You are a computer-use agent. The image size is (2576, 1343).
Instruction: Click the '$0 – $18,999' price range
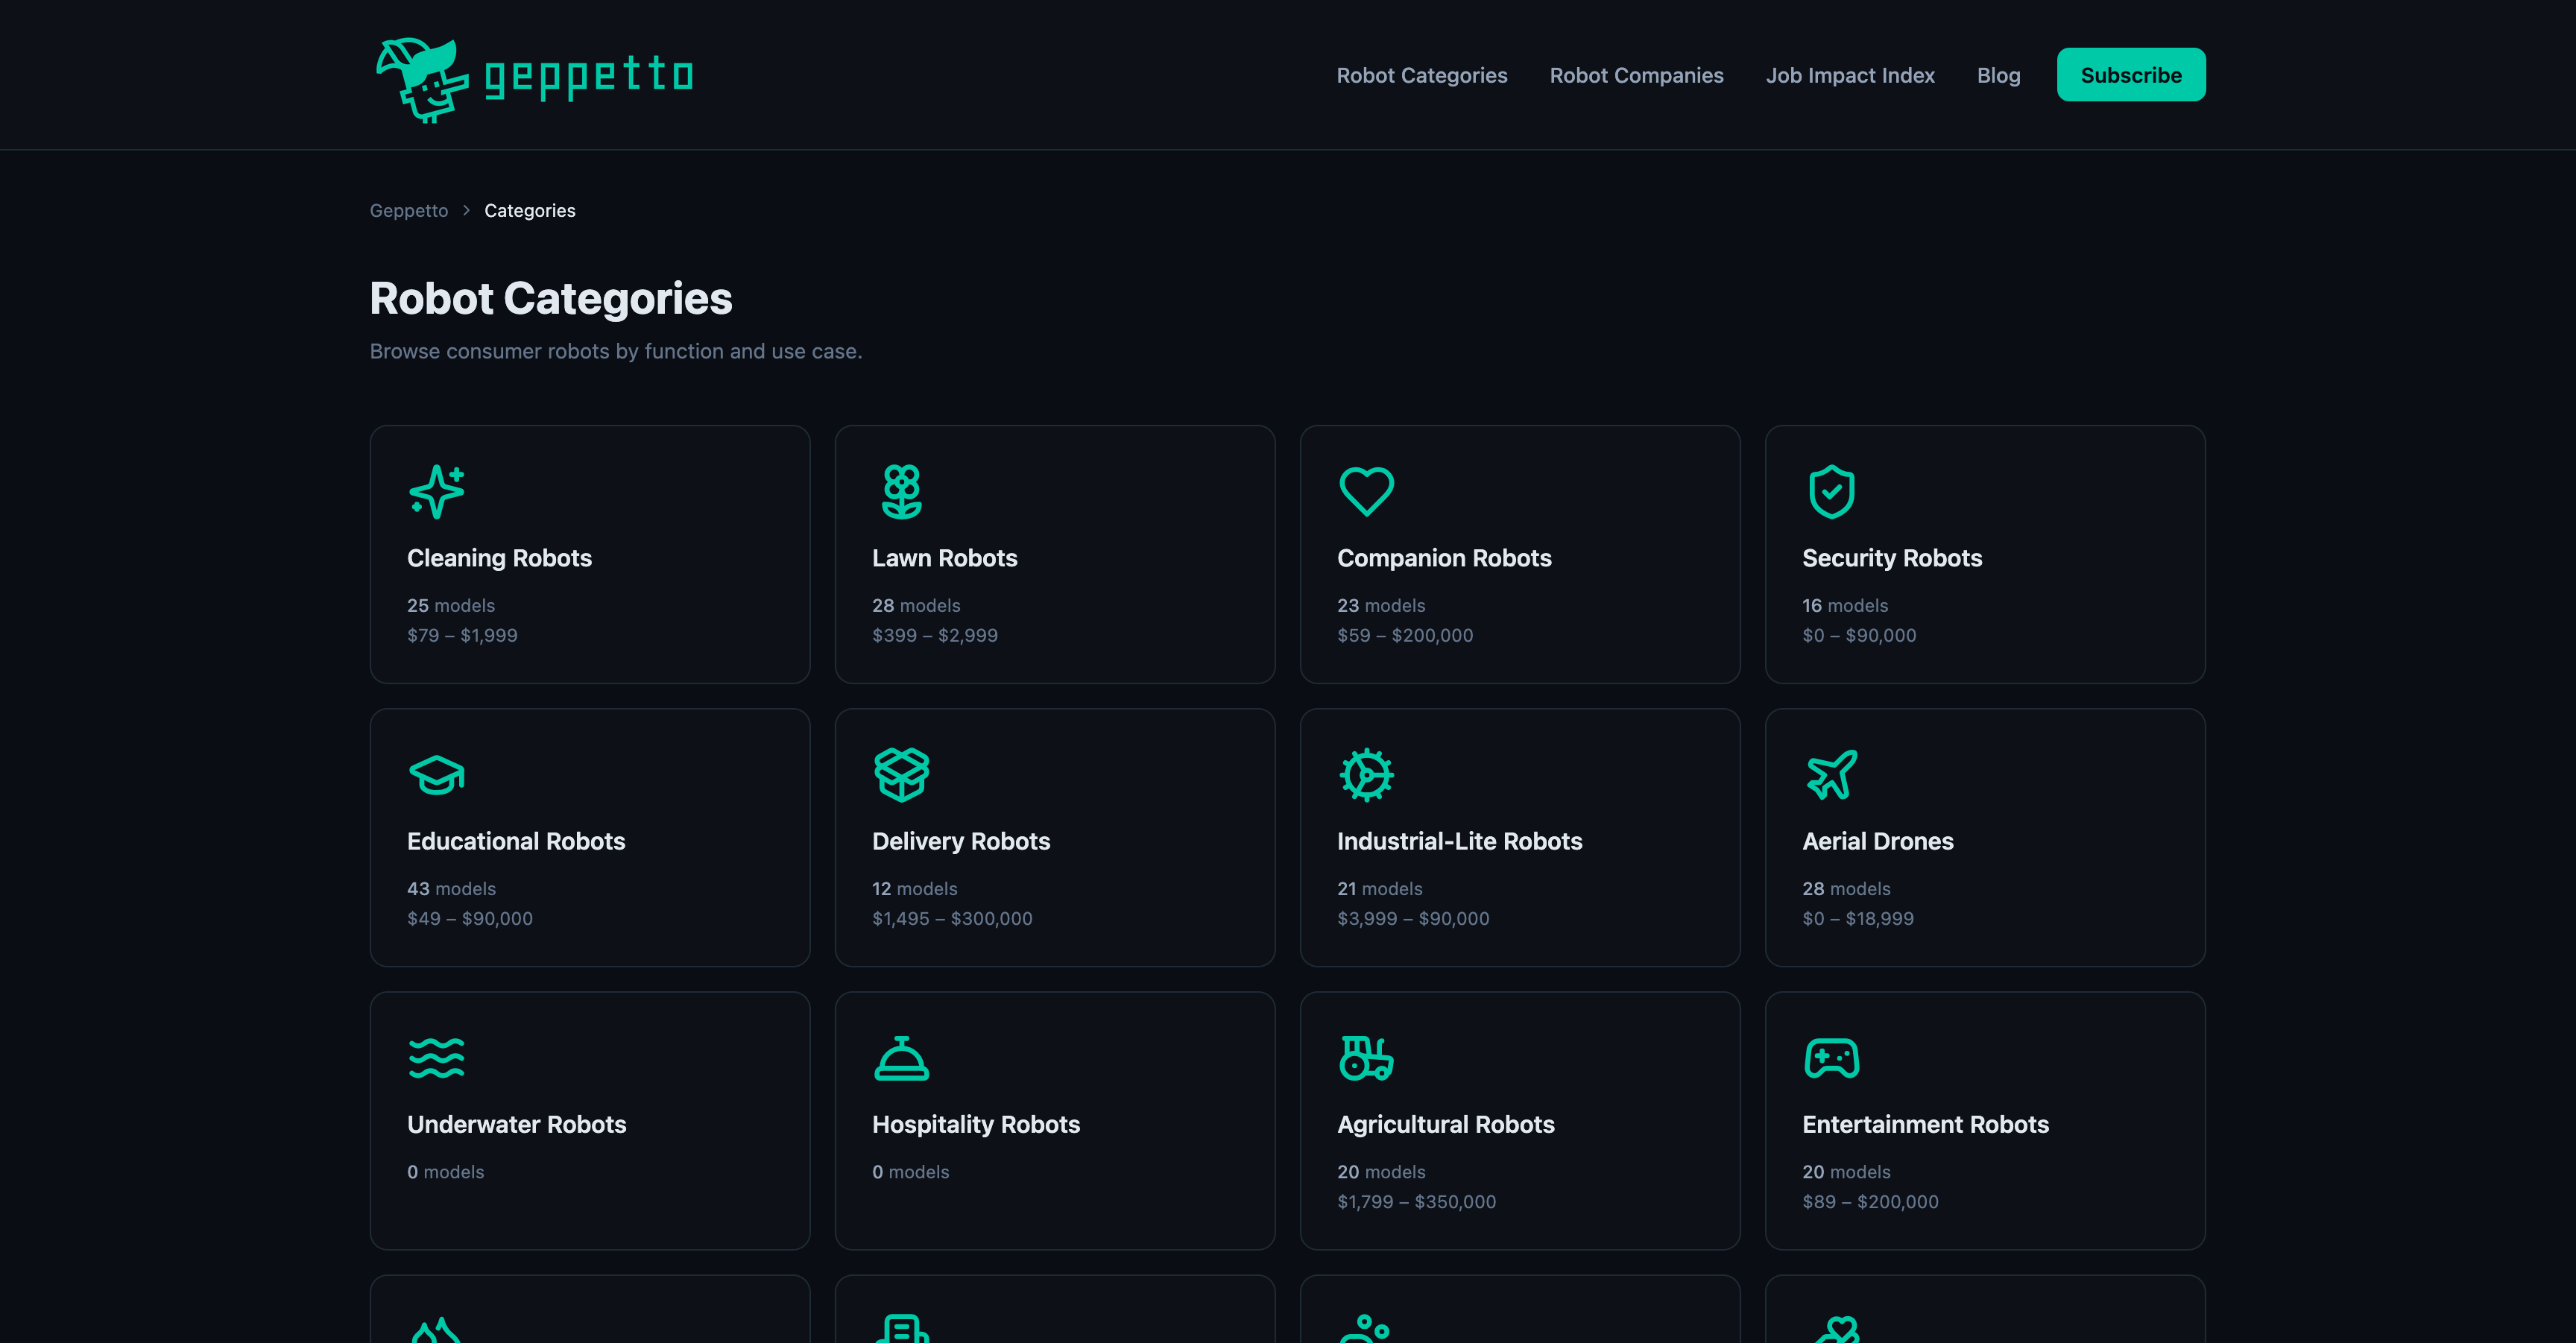(x=1857, y=918)
